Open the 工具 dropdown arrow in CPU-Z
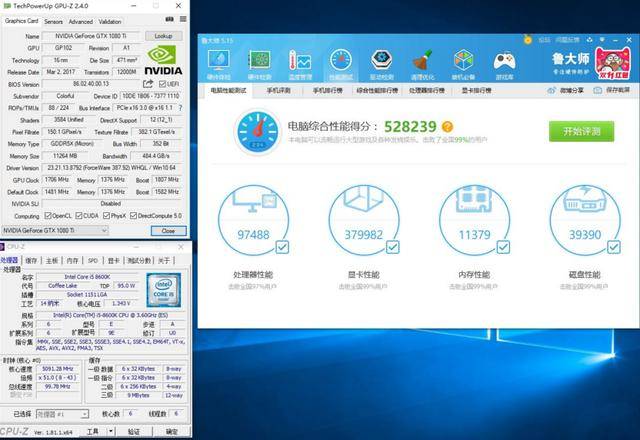 [110, 431]
